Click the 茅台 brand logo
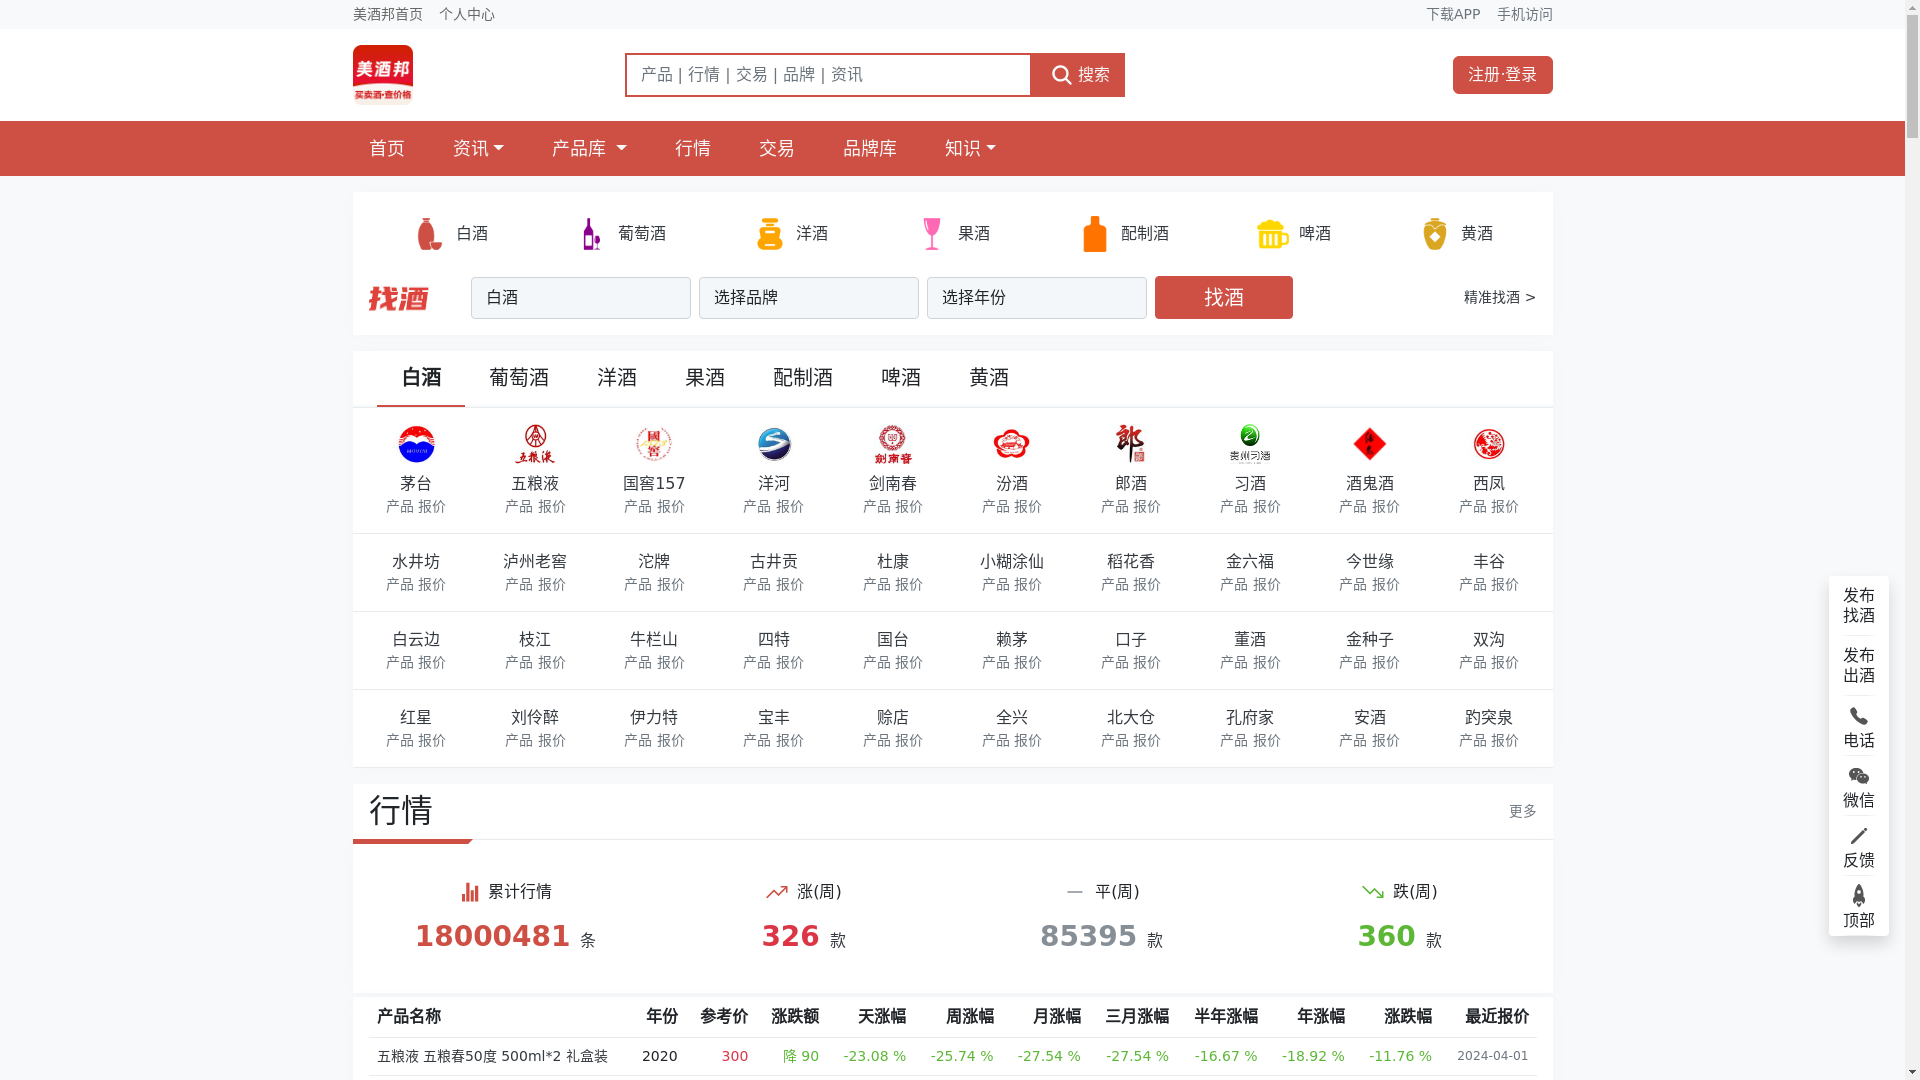Screen dimensions: 1920x1080 pos(416,444)
